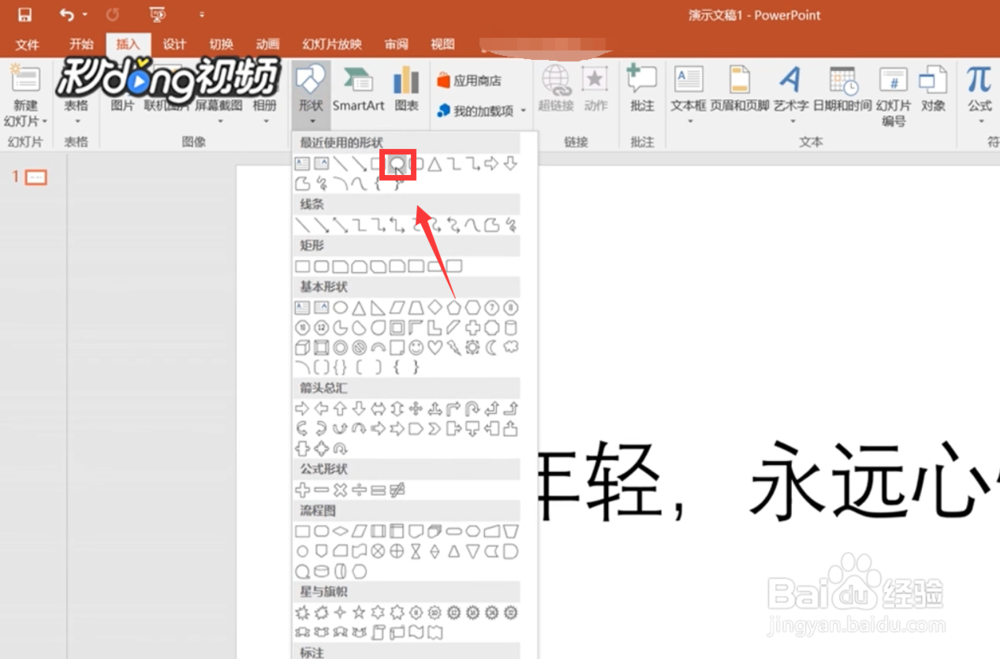Image resolution: width=1000 pixels, height=659 pixels.
Task: Undo the last action
Action: click(66, 14)
